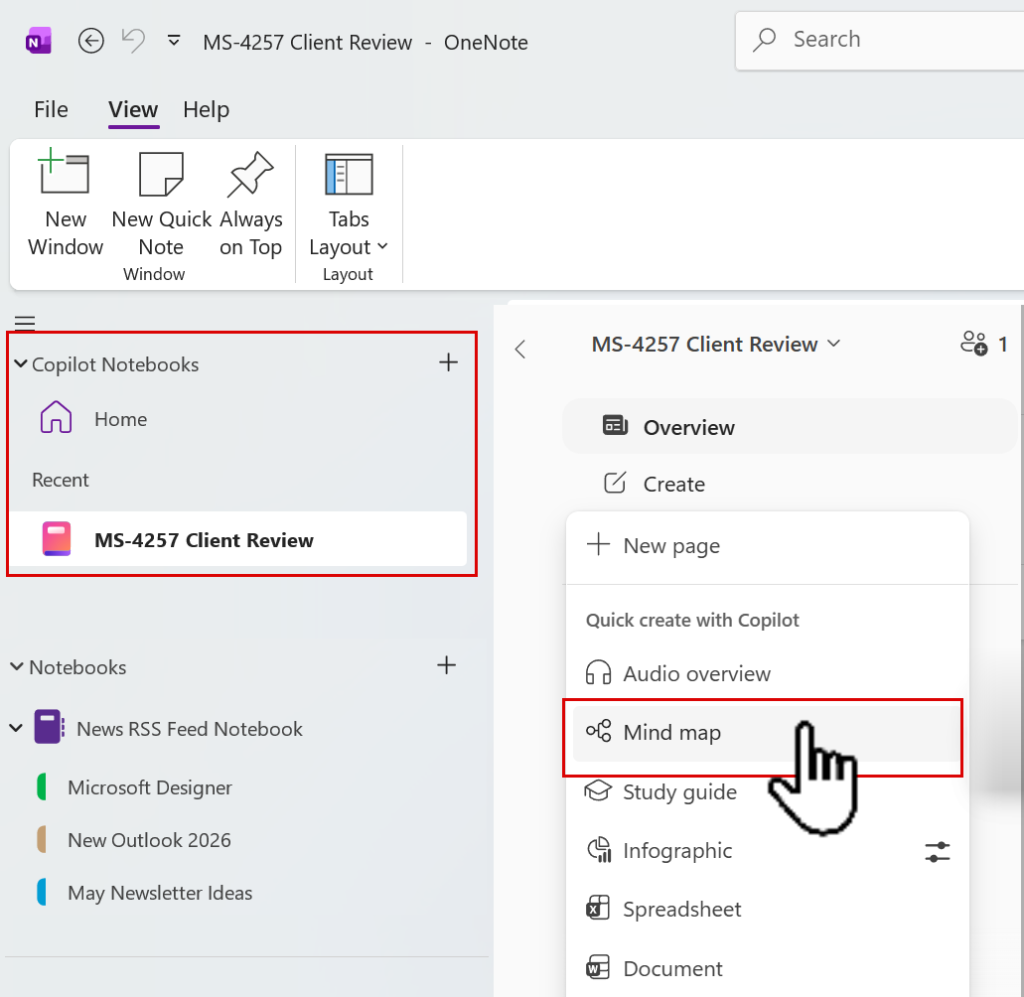This screenshot has width=1024, height=997.
Task: Collapse the Notebooks section
Action: (x=17, y=667)
